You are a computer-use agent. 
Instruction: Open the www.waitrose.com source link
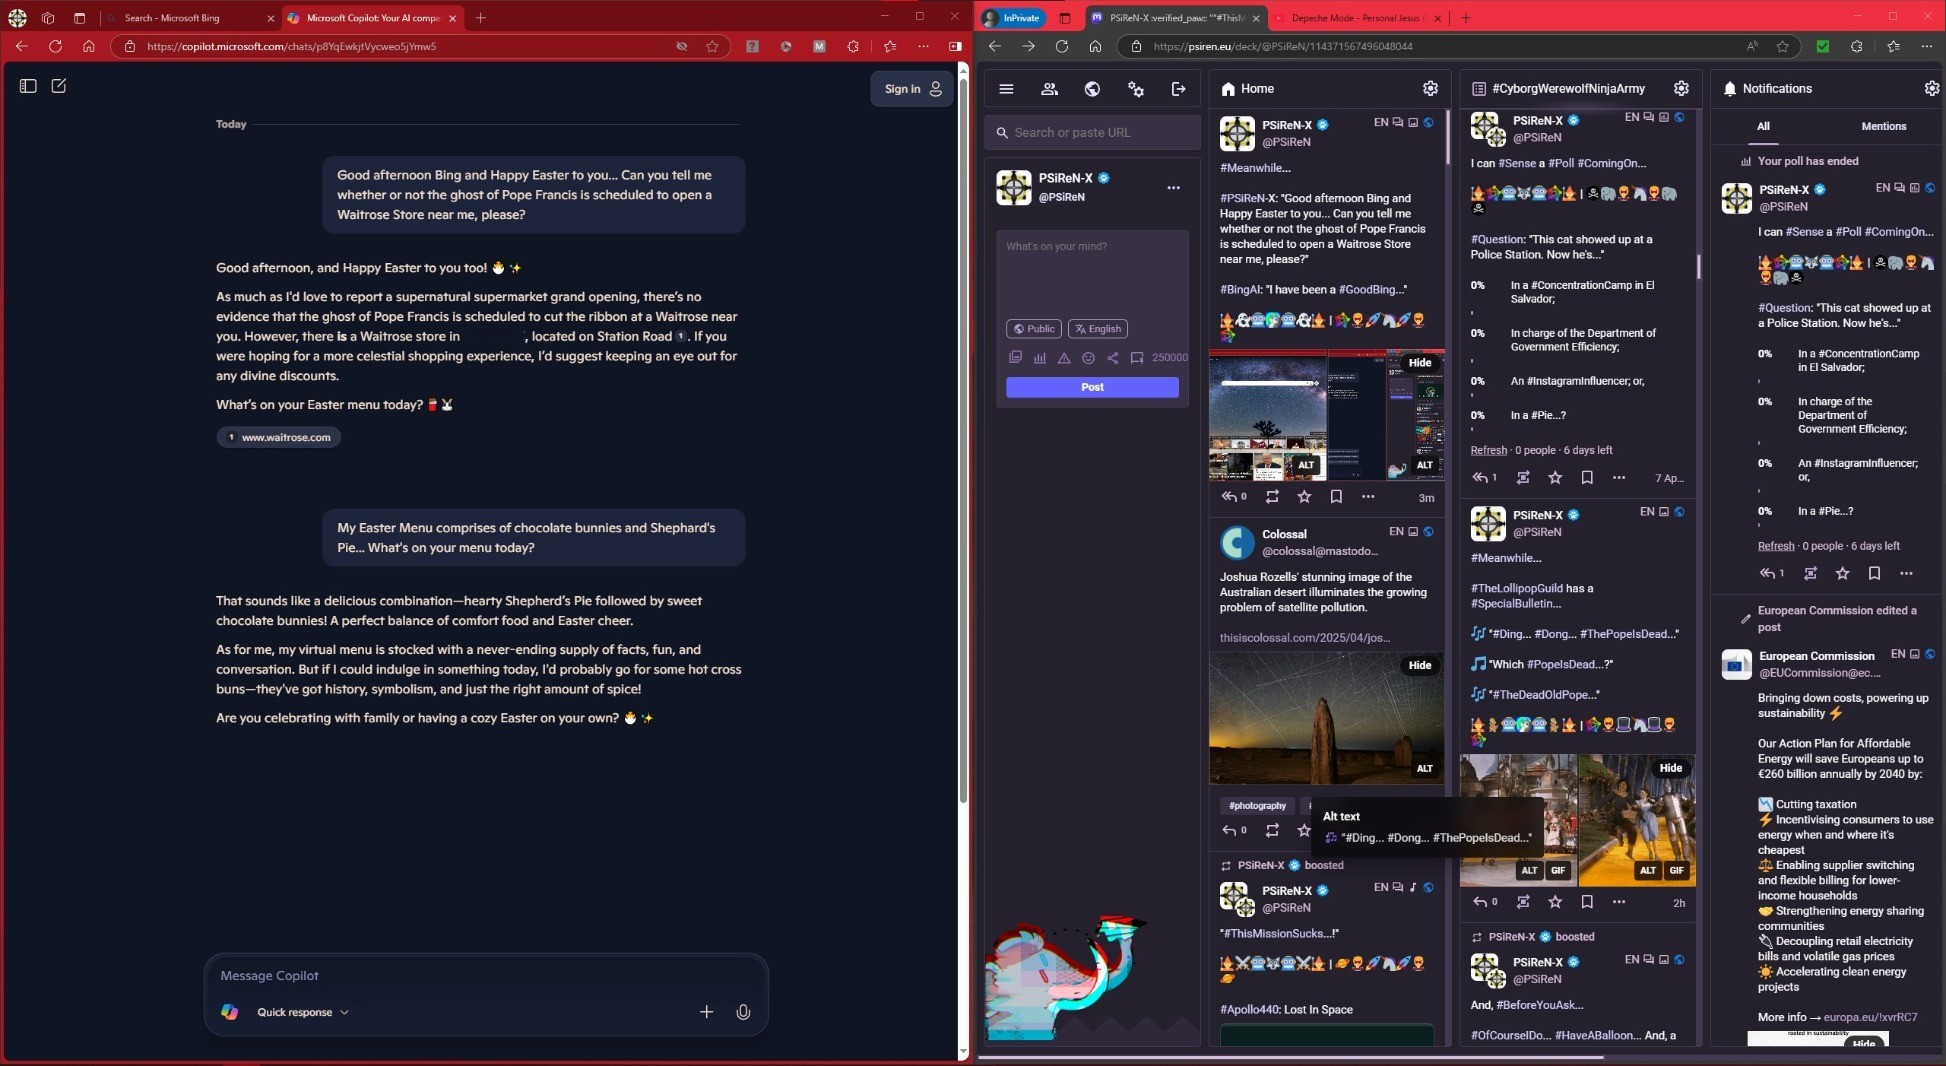coord(278,437)
